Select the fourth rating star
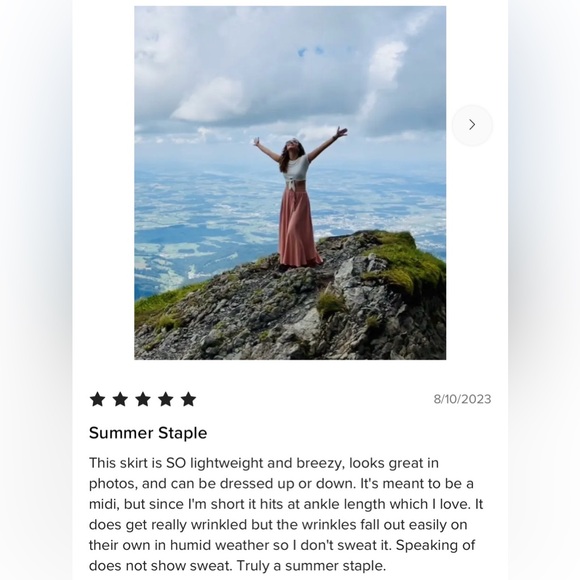The image size is (580, 580). 166,399
